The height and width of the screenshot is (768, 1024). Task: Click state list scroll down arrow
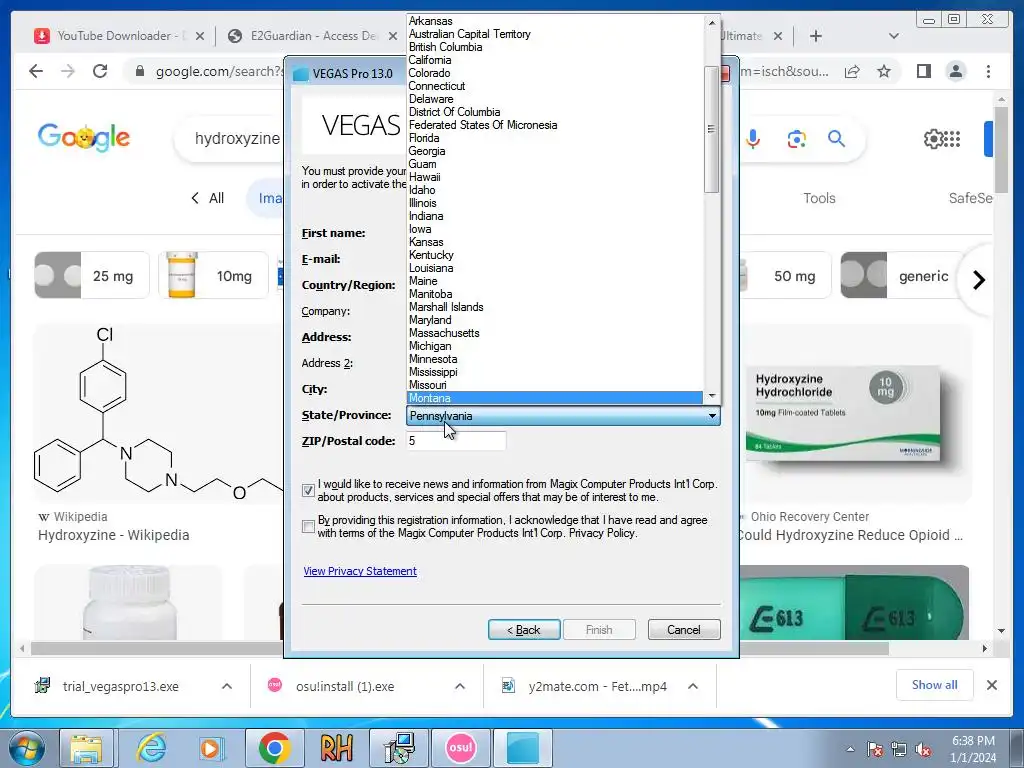point(712,396)
